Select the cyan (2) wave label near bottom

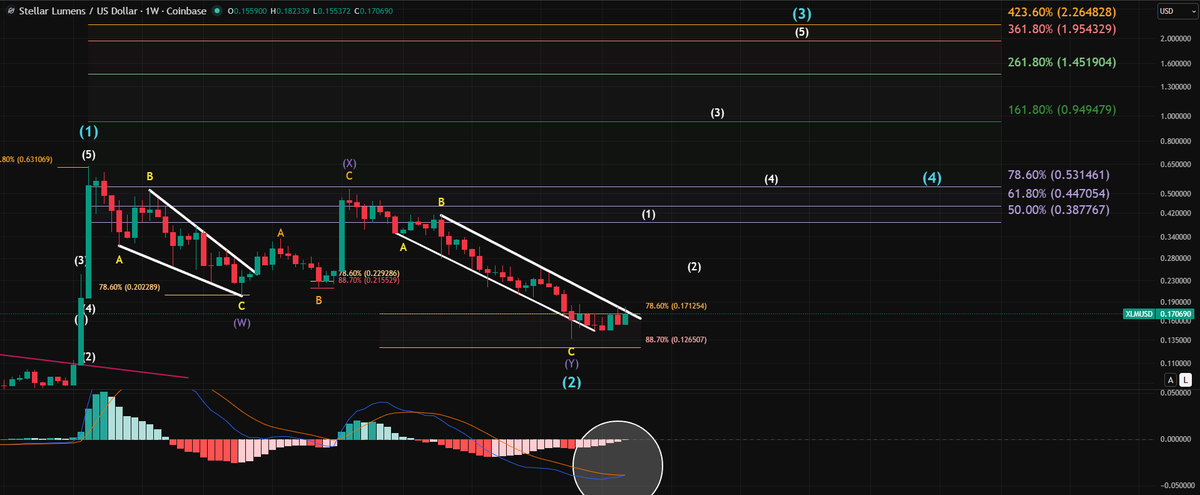pos(571,382)
